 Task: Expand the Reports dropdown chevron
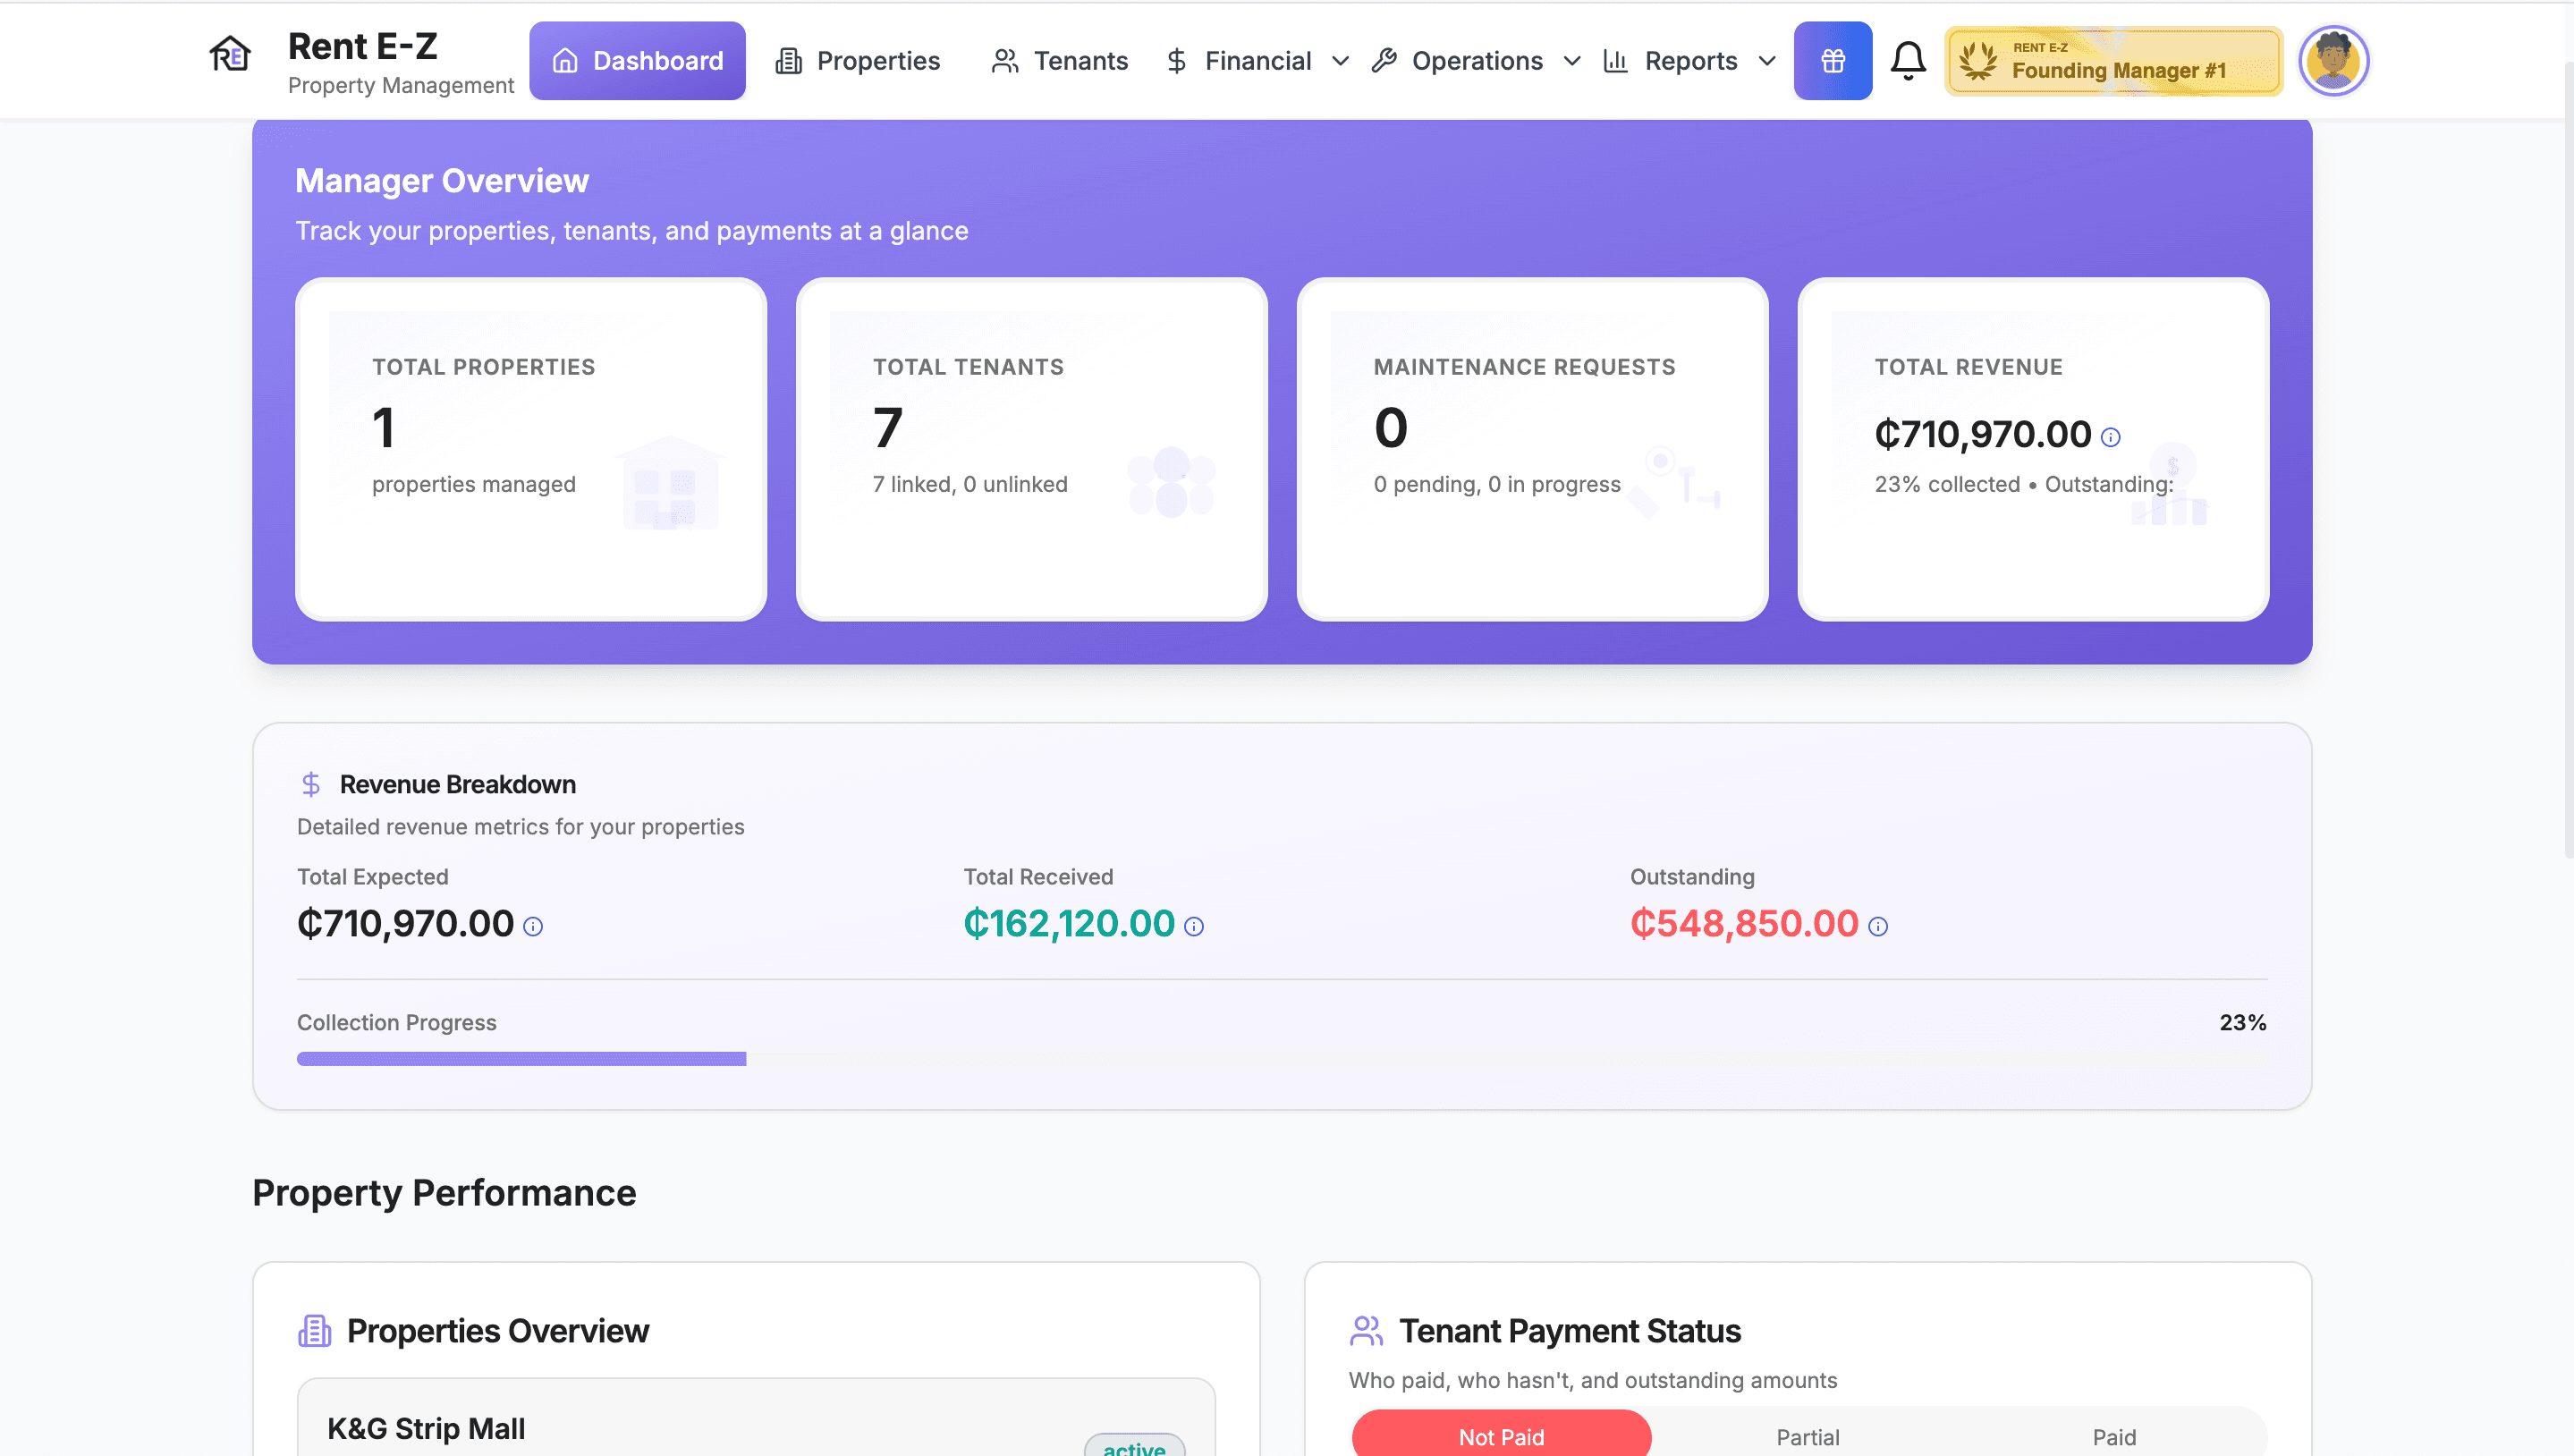point(1766,62)
